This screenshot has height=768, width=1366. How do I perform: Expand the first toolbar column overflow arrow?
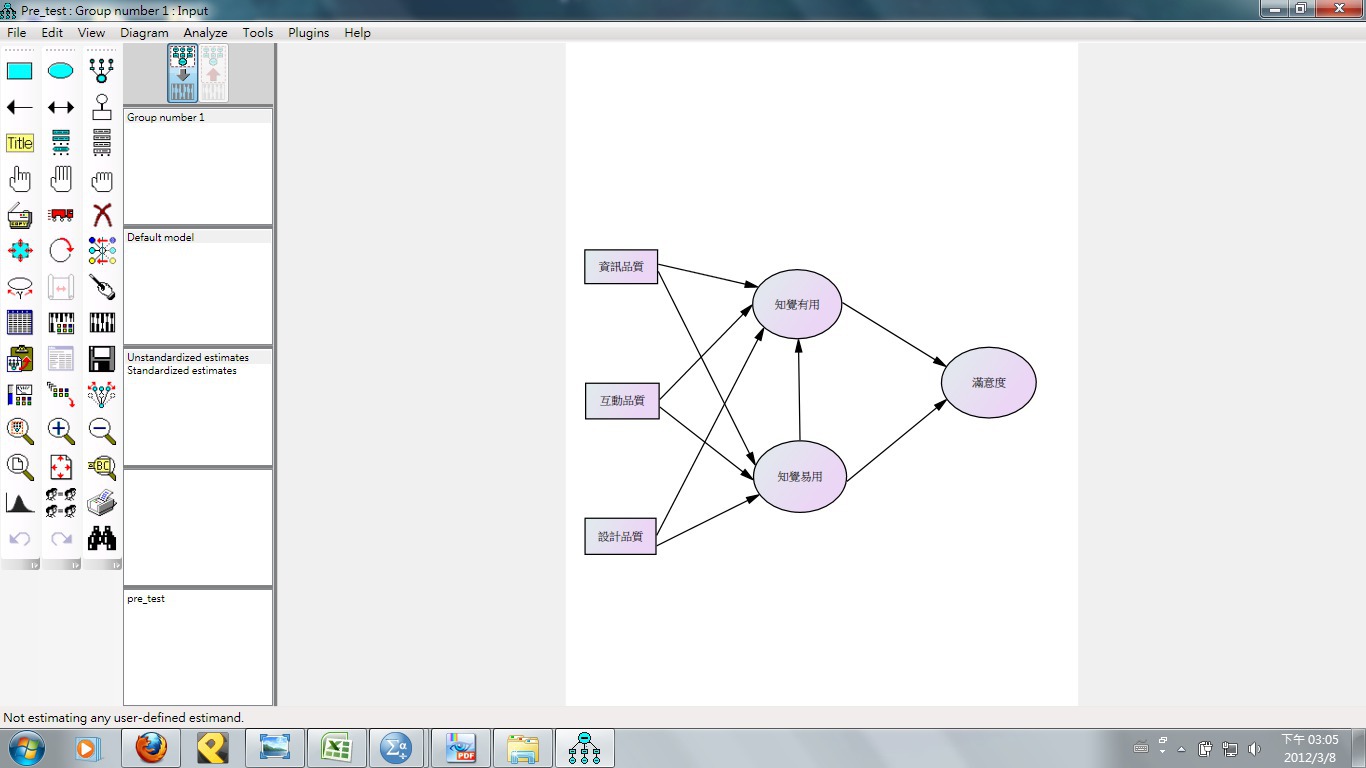34,565
